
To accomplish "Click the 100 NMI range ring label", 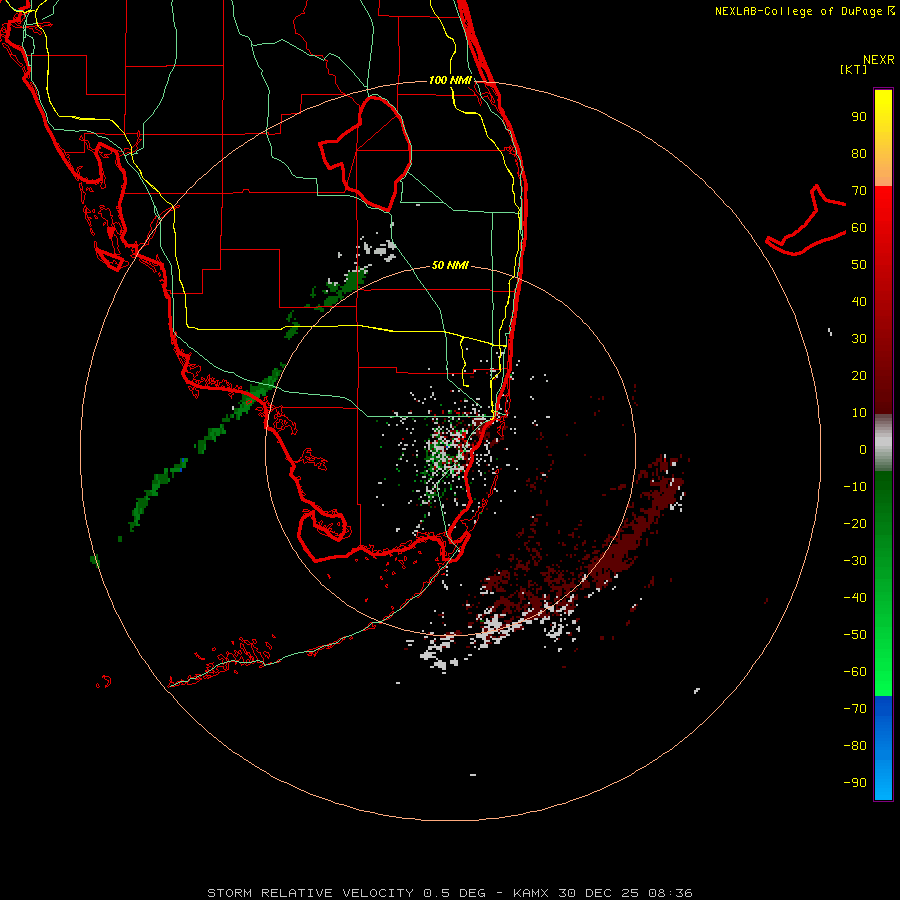I will click(x=450, y=80).
